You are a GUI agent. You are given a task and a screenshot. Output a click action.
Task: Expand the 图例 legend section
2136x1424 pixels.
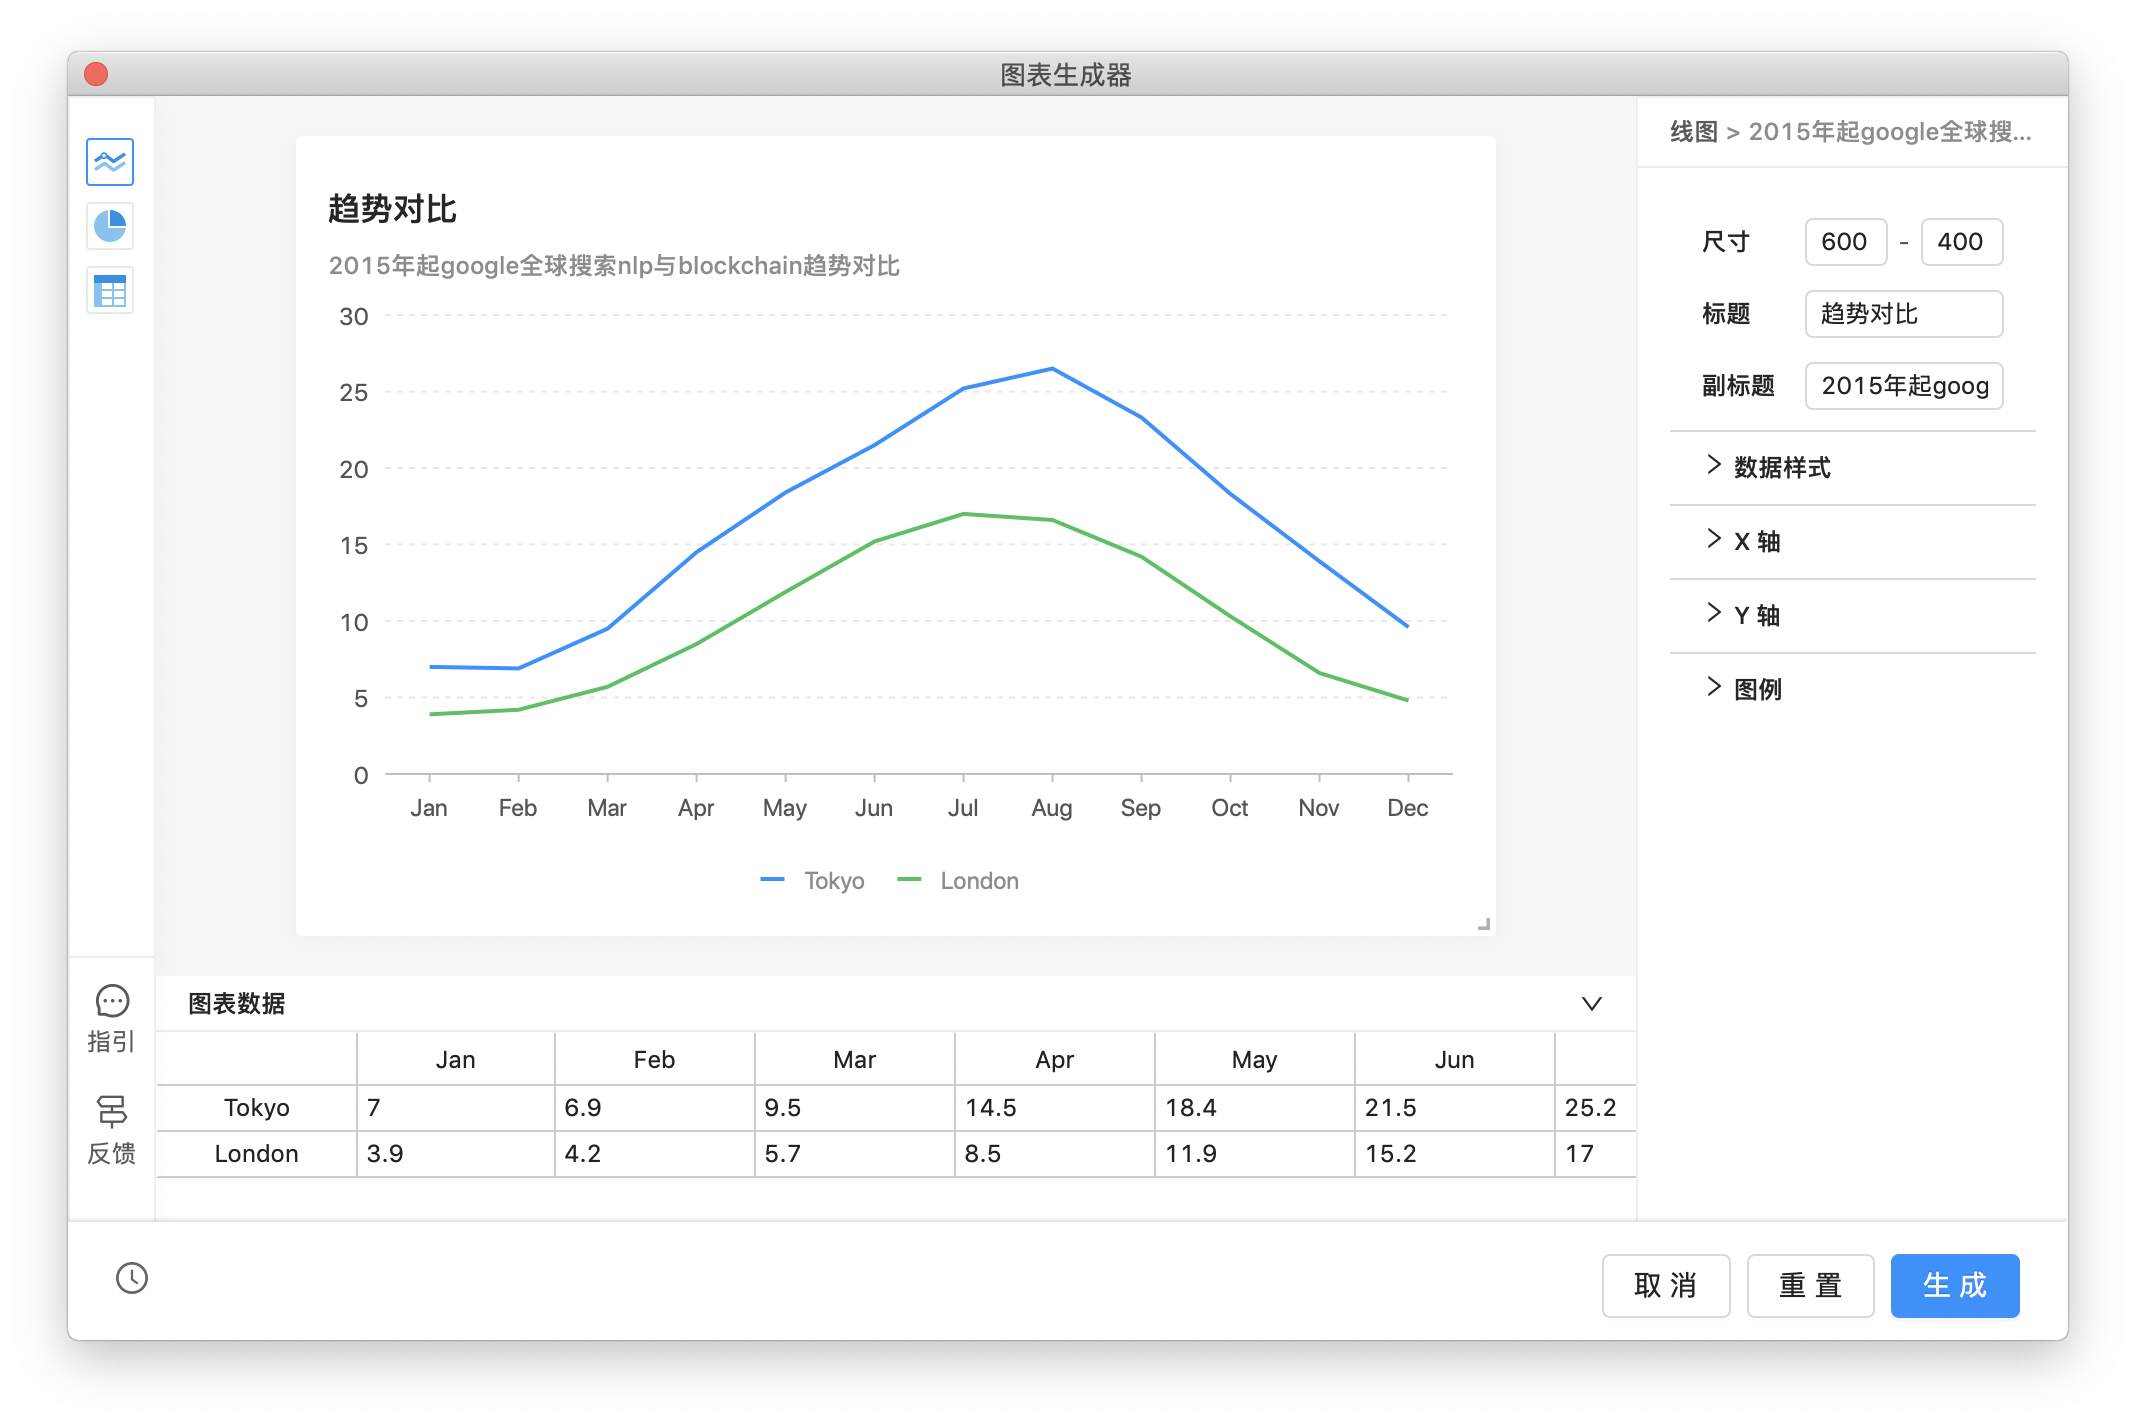1757,689
